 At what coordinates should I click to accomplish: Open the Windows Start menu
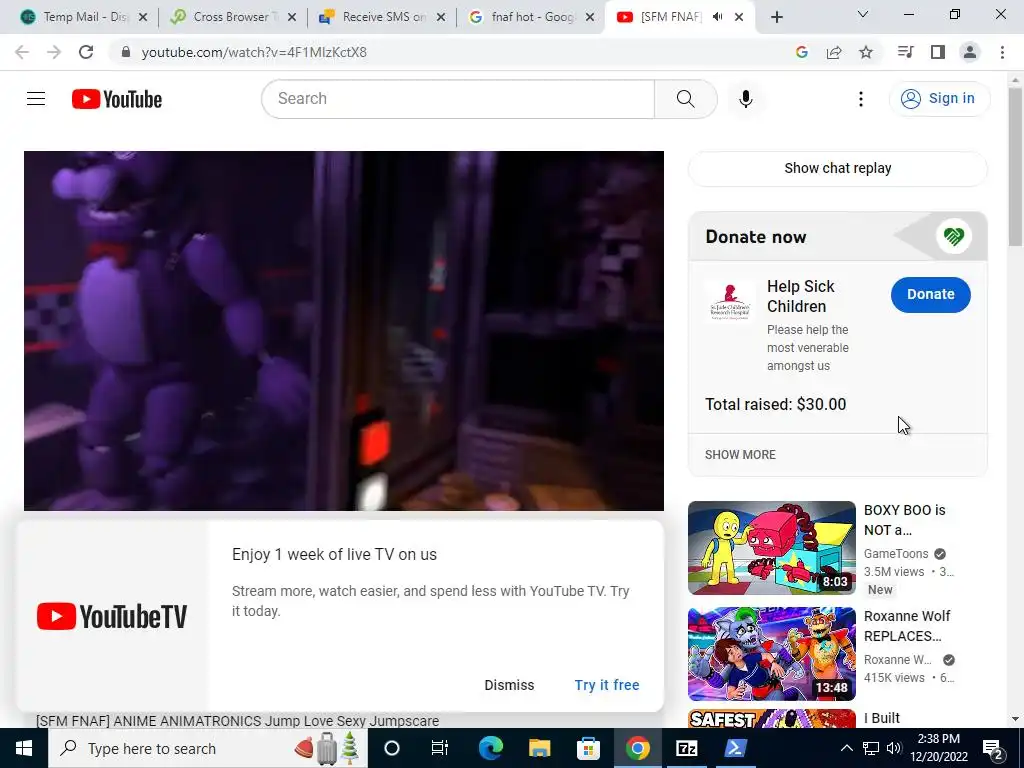tap(24, 748)
